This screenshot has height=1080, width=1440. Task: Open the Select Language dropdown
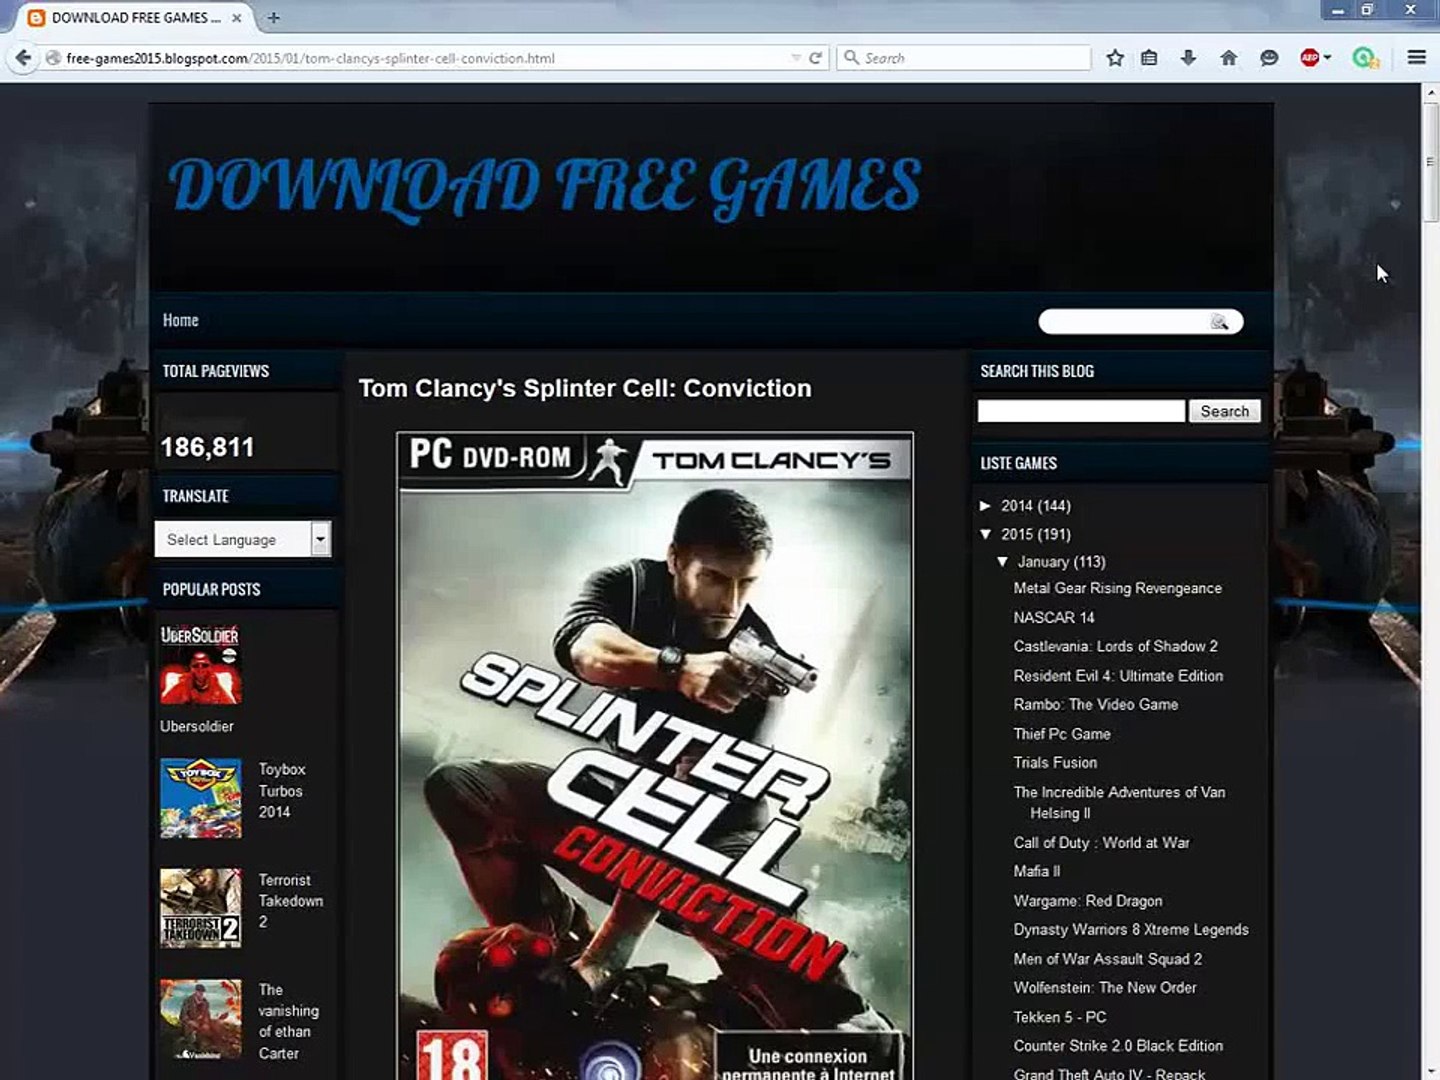(242, 539)
